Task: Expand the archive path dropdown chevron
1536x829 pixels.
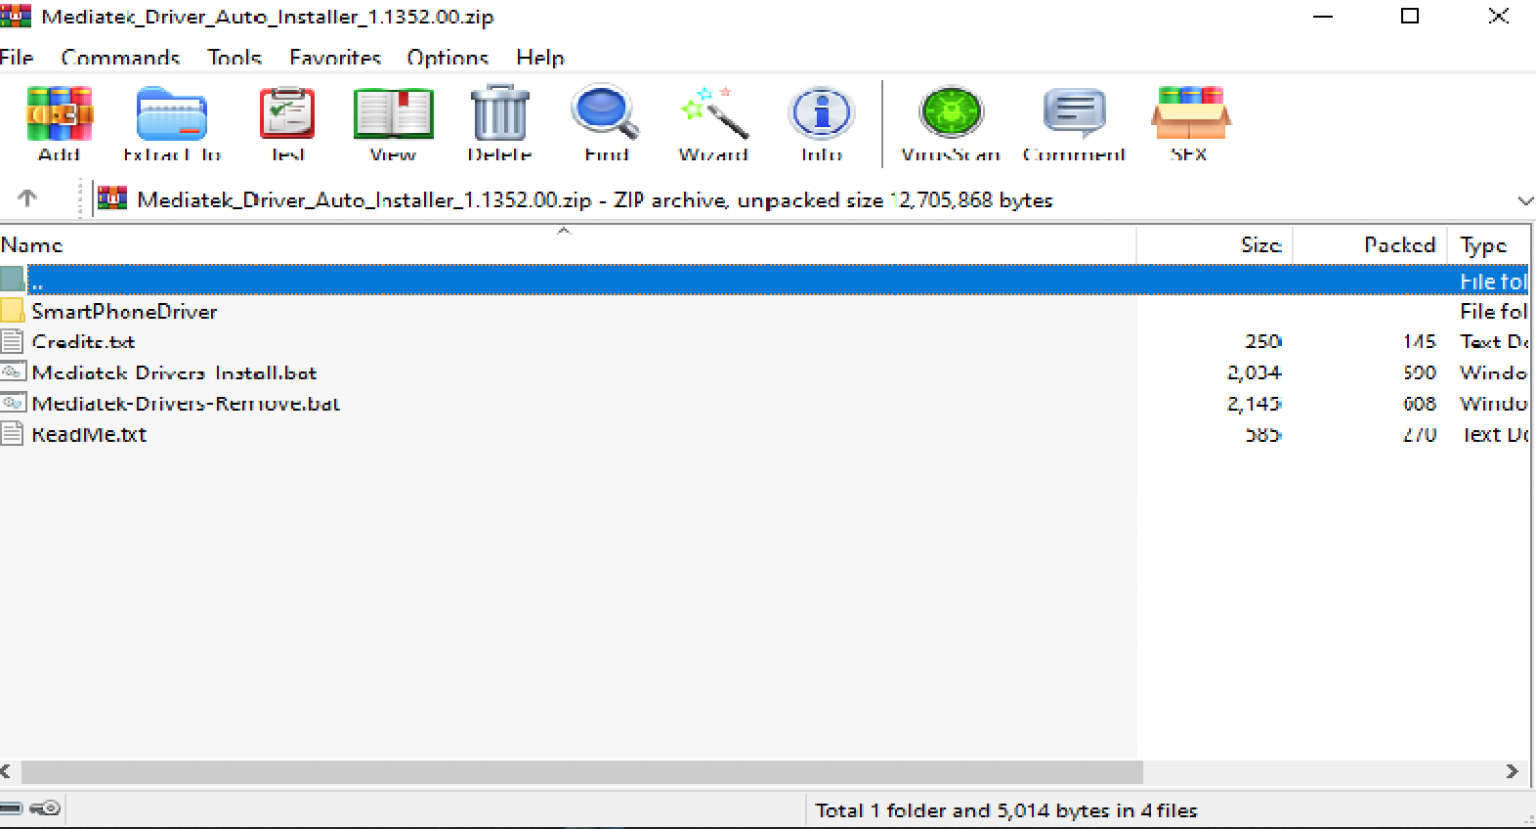Action: [1525, 198]
